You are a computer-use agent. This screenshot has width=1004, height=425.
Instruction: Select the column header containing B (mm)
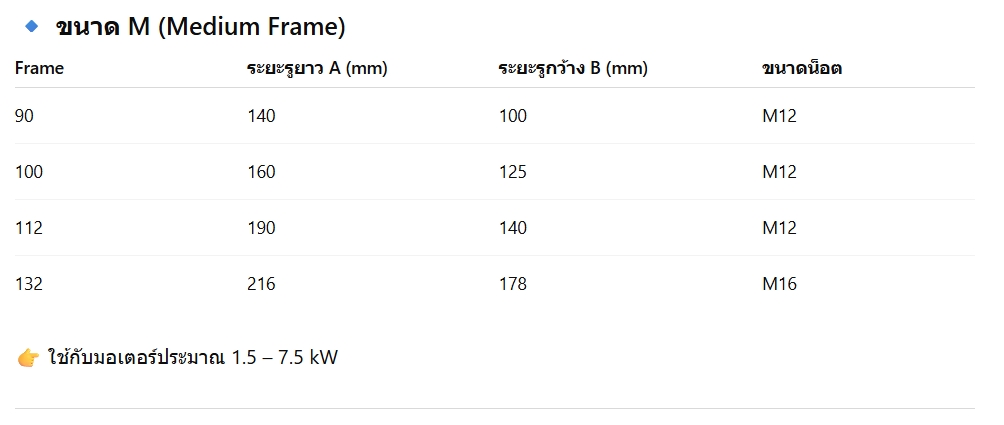pyautogui.click(x=572, y=68)
